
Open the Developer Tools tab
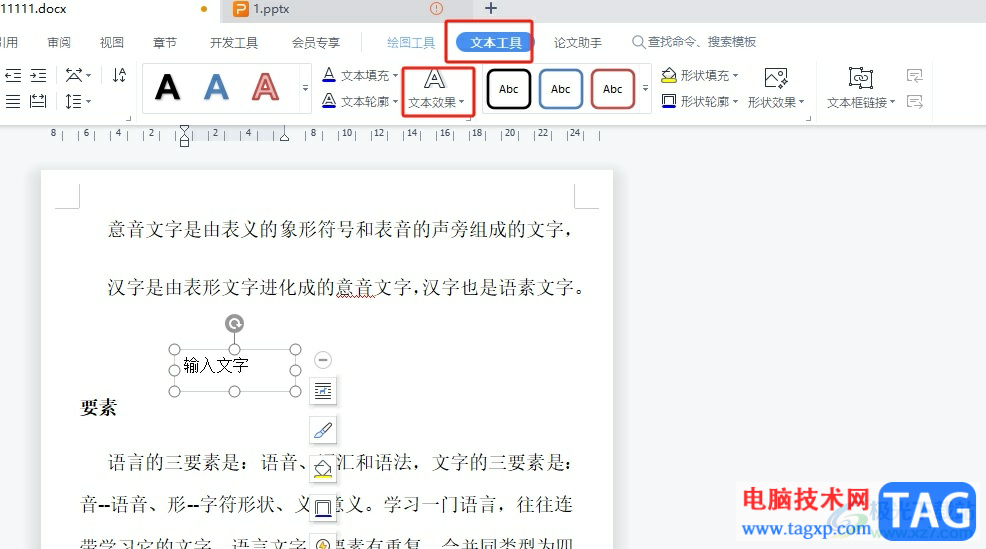(x=234, y=42)
